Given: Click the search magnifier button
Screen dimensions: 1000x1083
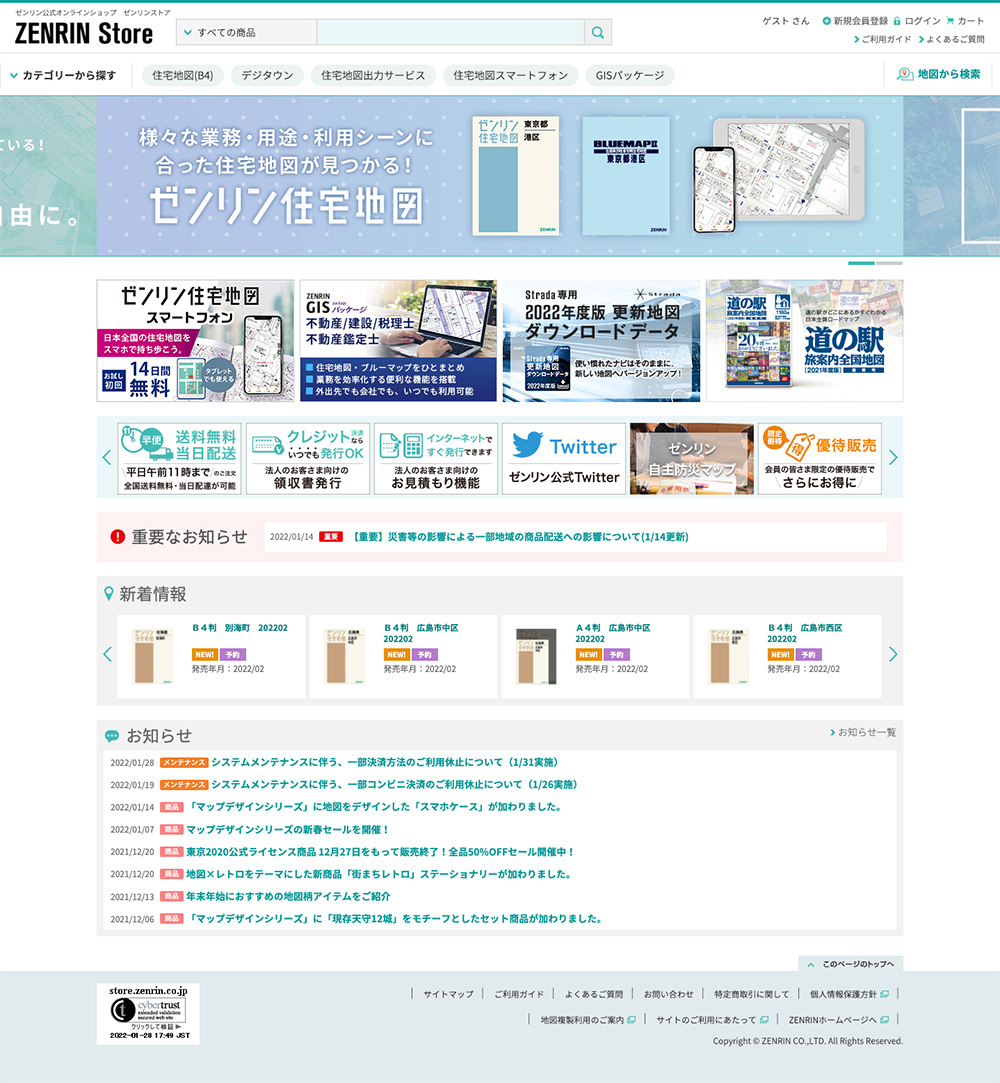Looking at the screenshot, I should pos(598,32).
